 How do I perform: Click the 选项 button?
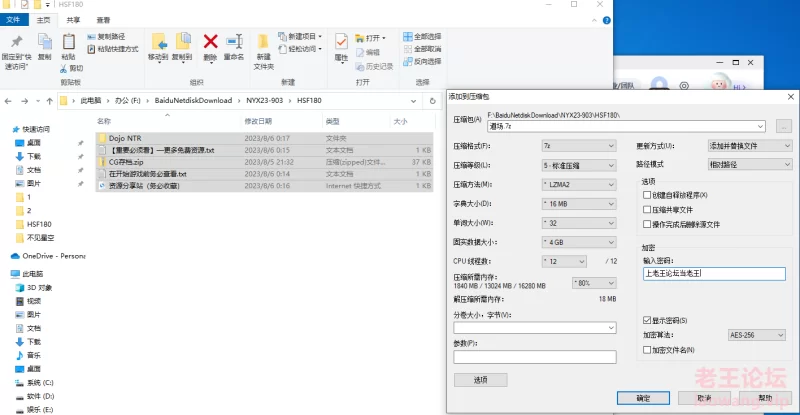pyautogui.click(x=480, y=380)
